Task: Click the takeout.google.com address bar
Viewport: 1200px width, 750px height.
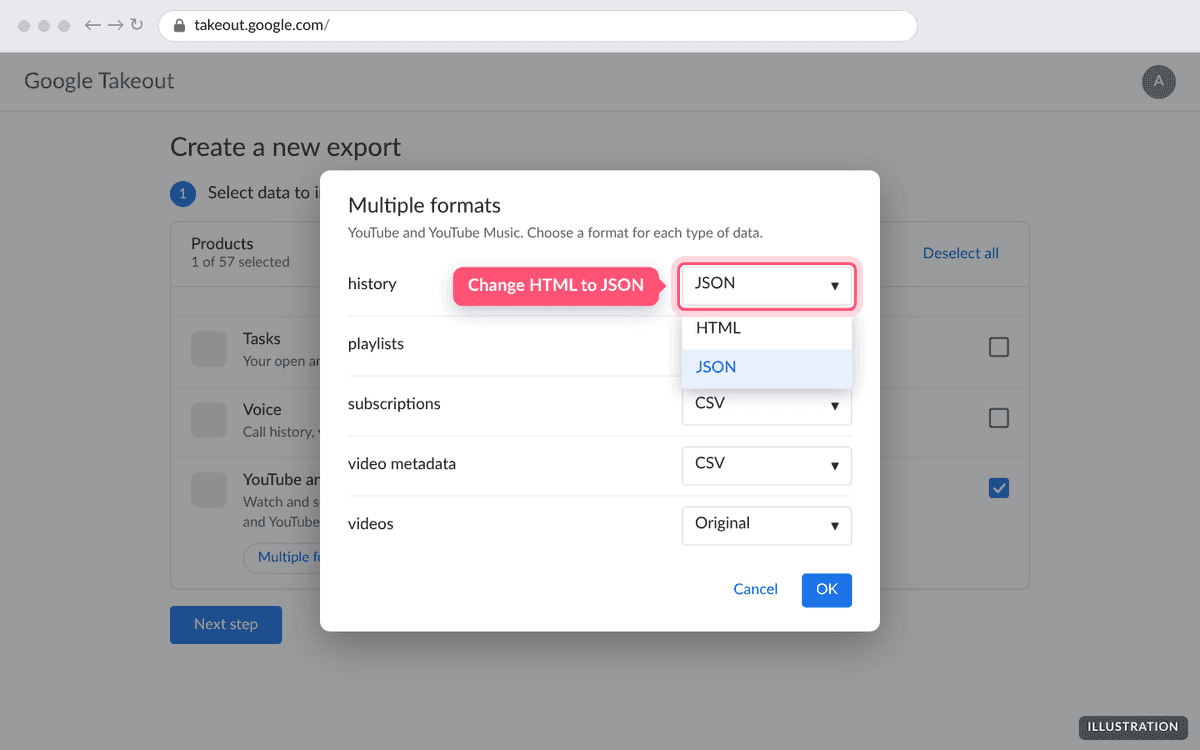Action: (538, 26)
